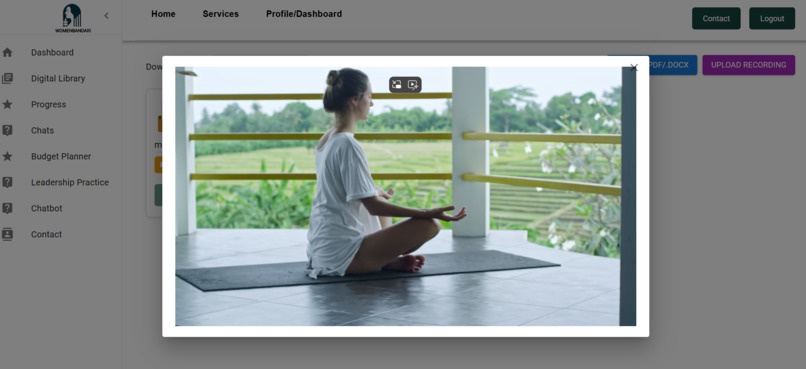Close the video modal with X
The height and width of the screenshot is (369, 806).
click(634, 68)
